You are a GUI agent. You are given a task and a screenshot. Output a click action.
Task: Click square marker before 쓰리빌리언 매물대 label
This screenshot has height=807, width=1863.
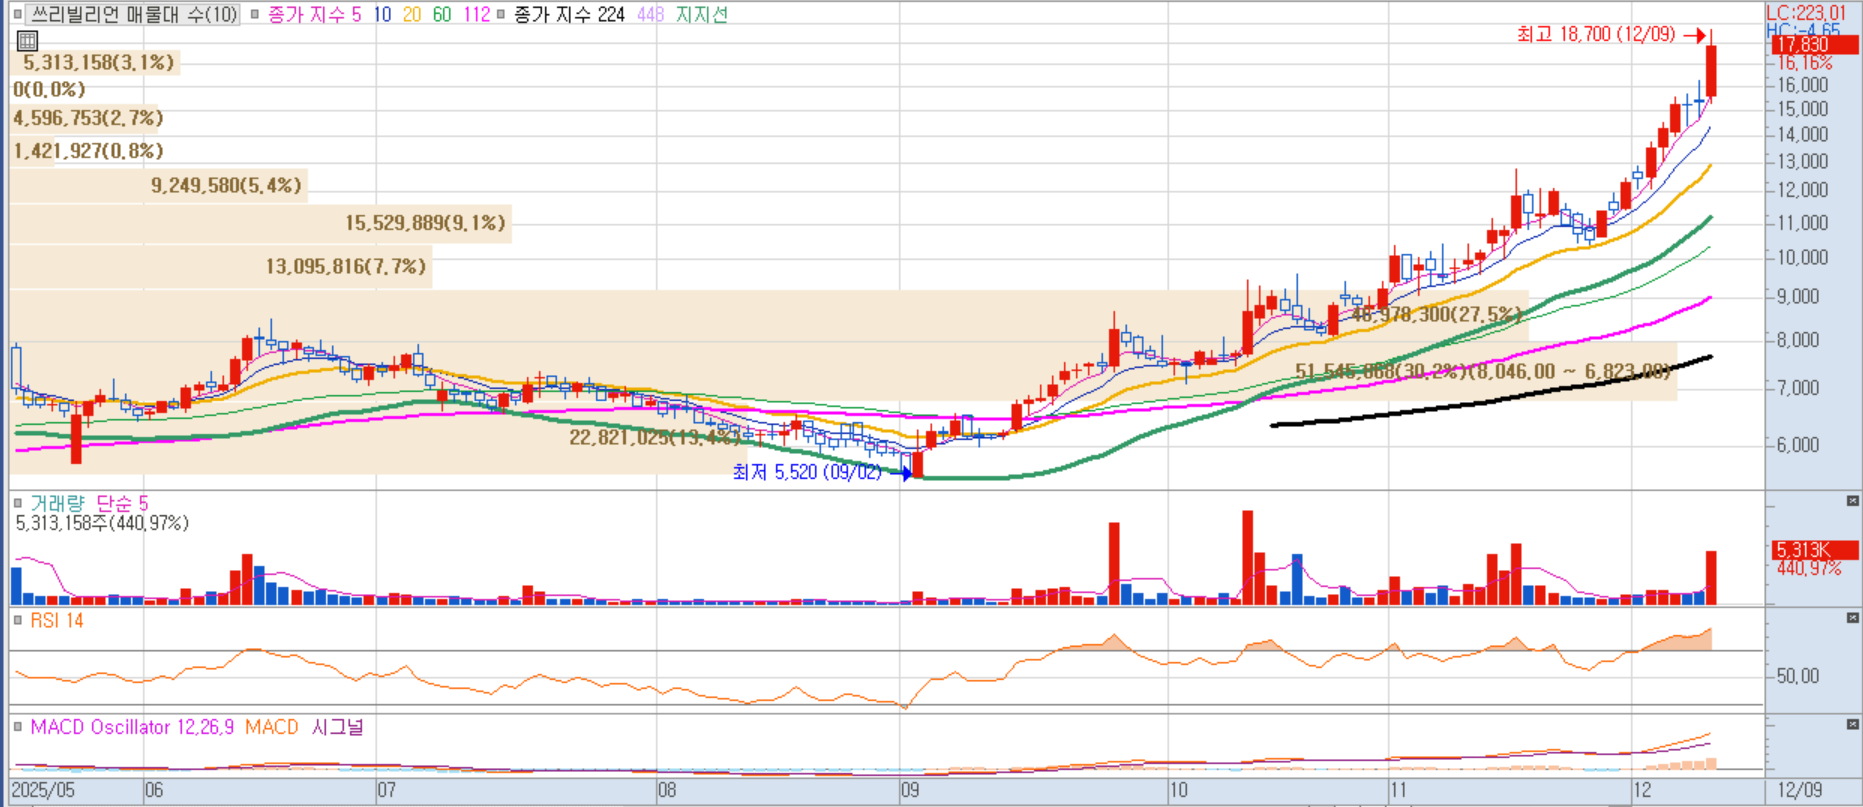pyautogui.click(x=17, y=15)
